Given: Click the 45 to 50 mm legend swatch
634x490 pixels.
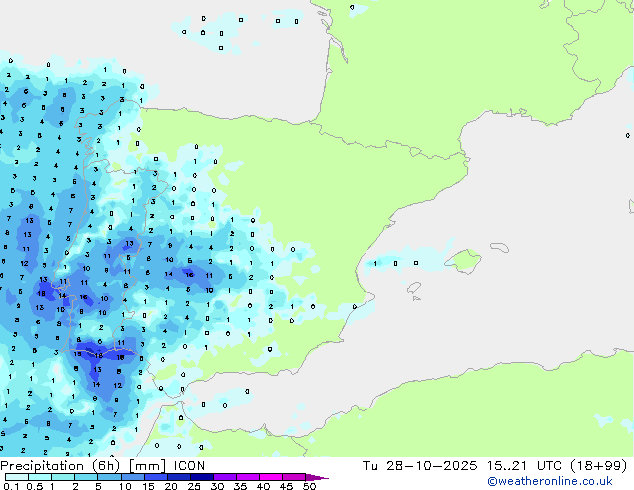Looking at the screenshot, I should click(x=294, y=477).
